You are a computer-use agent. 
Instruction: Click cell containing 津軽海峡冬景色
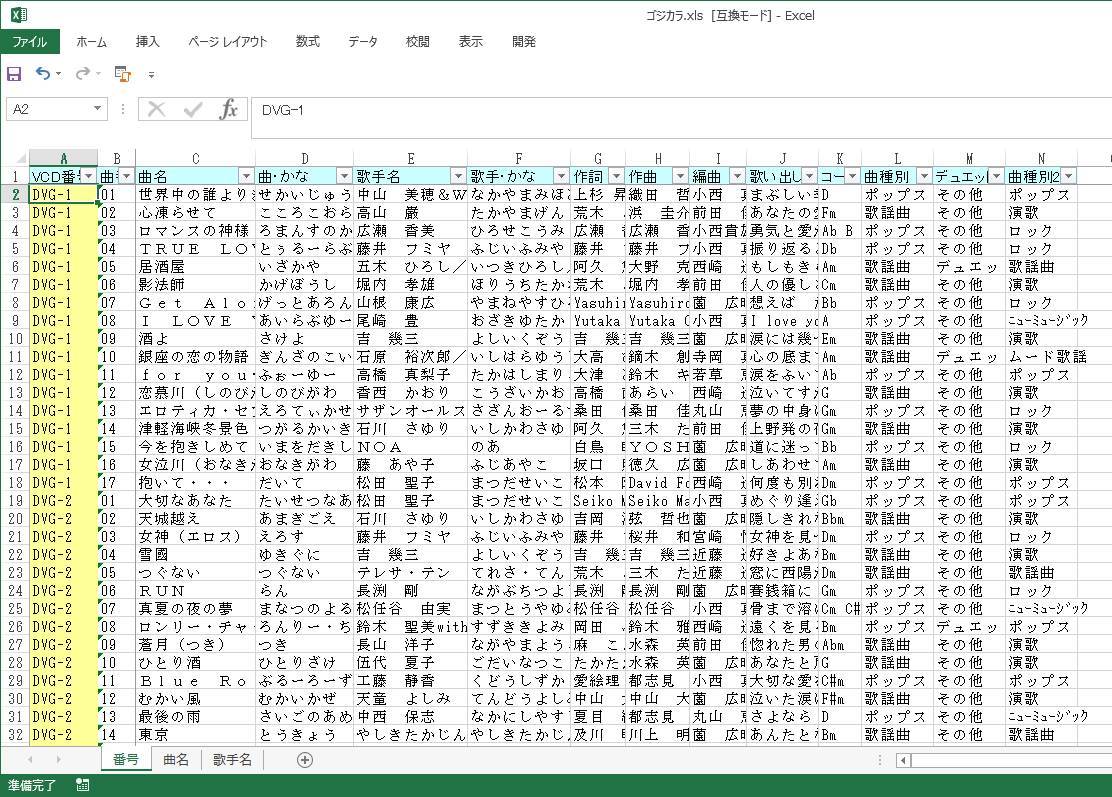pos(195,428)
